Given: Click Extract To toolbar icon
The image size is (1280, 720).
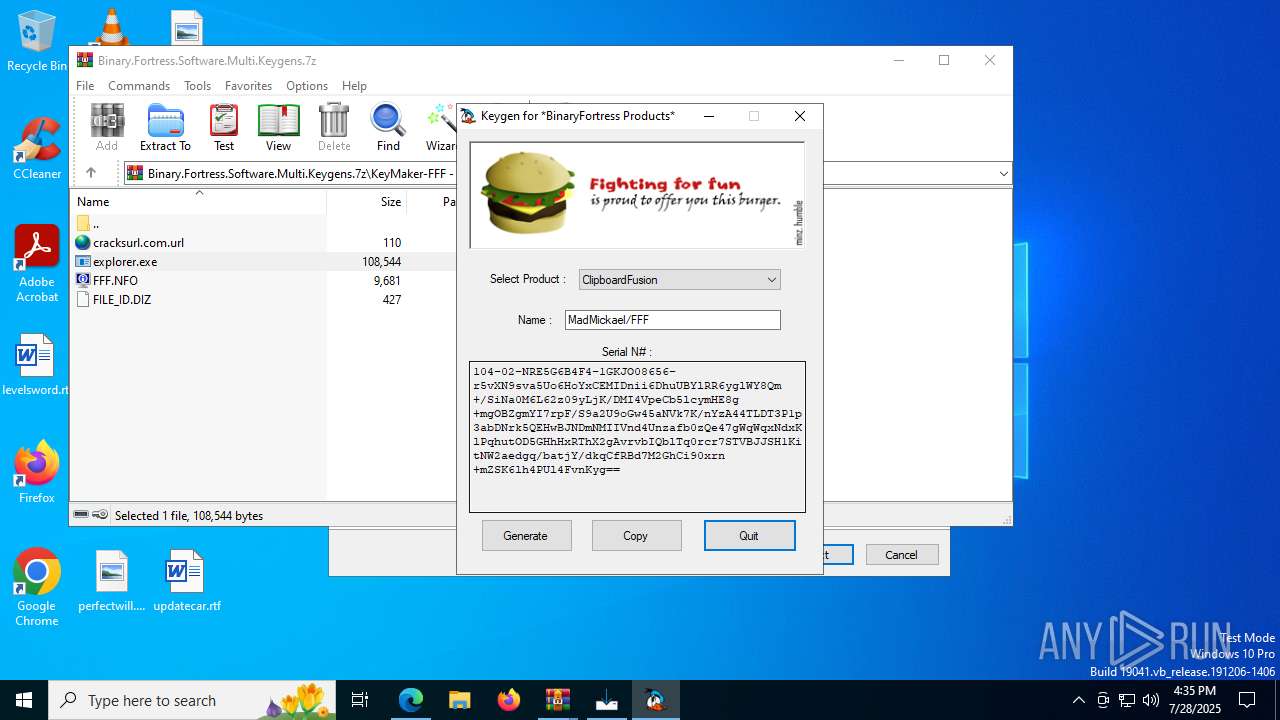Looking at the screenshot, I should tap(165, 127).
